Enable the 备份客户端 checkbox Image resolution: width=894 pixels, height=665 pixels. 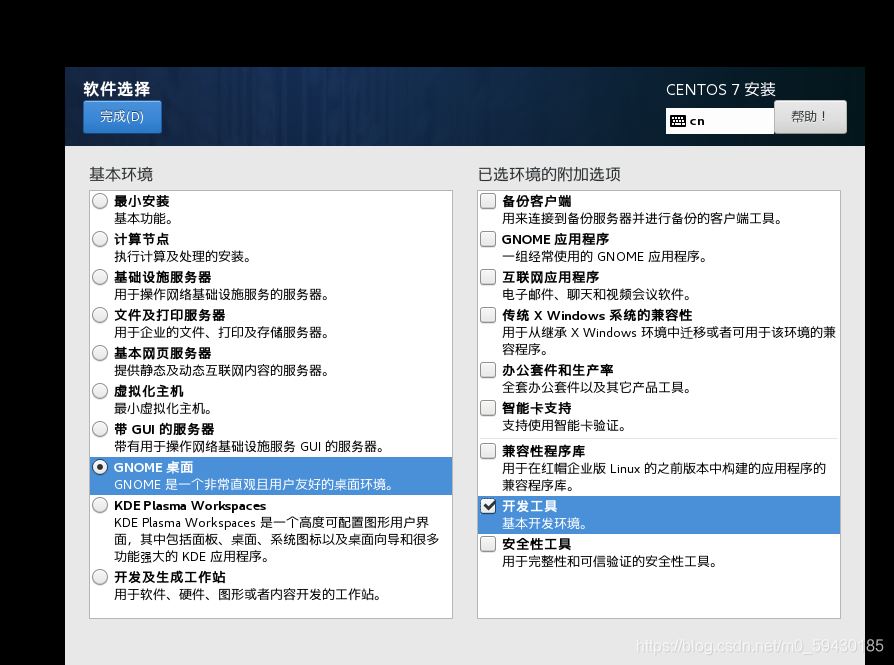(x=488, y=201)
